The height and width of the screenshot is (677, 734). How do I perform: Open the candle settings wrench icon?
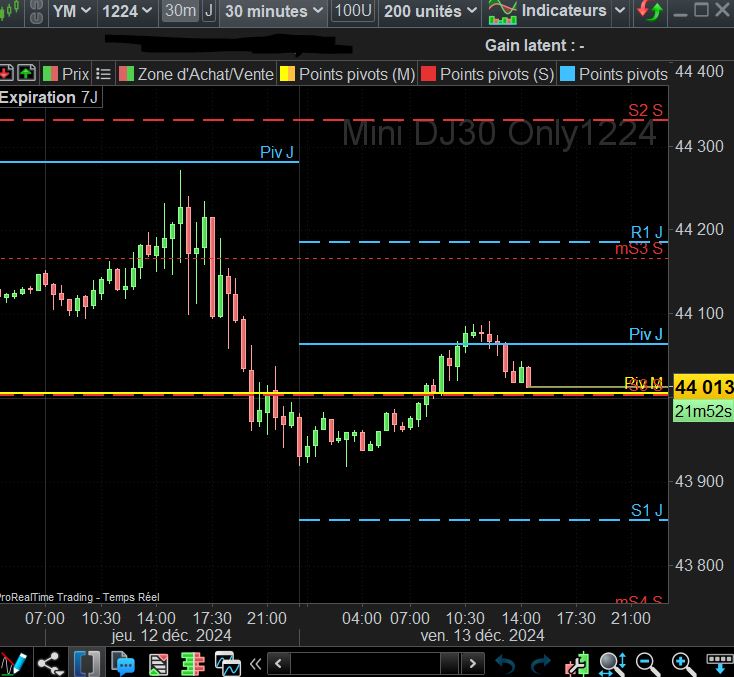578,664
